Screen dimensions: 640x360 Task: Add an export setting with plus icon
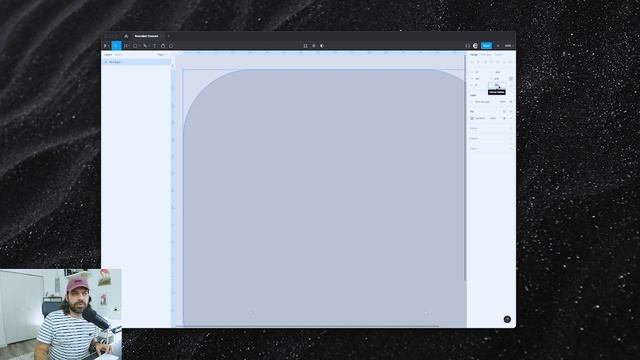pyautogui.click(x=511, y=149)
